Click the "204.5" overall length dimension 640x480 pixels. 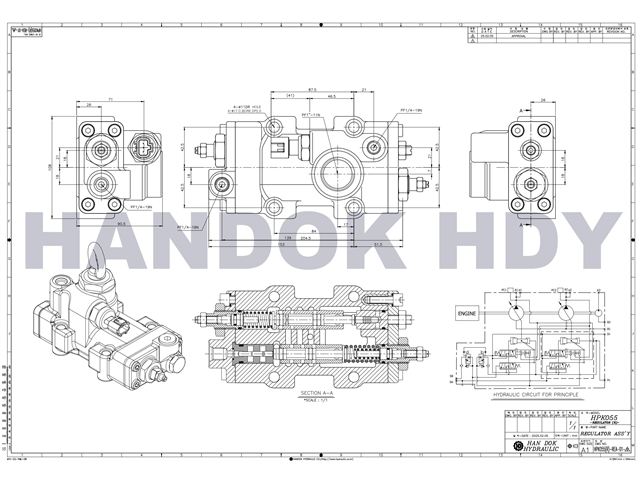point(305,238)
